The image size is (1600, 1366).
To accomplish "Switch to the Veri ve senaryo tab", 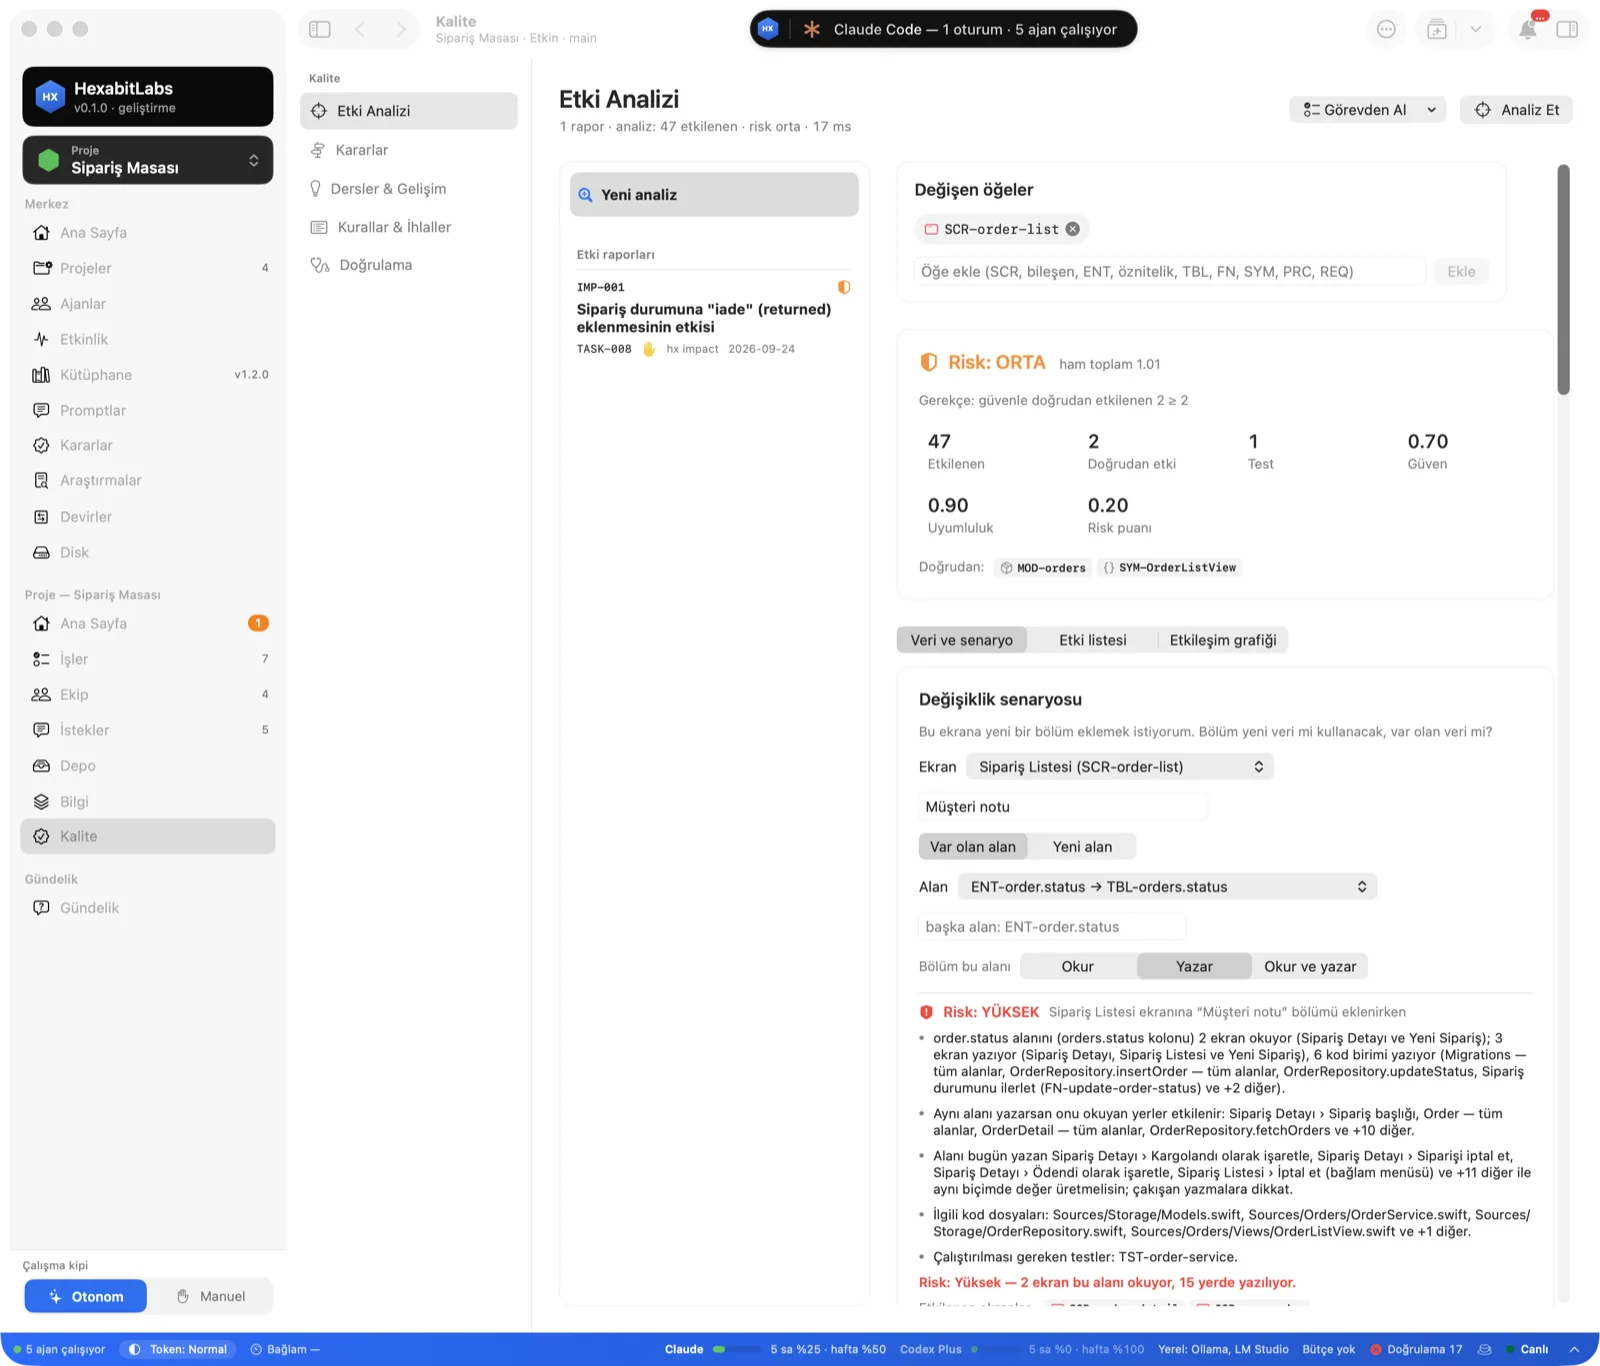I will [x=962, y=640].
